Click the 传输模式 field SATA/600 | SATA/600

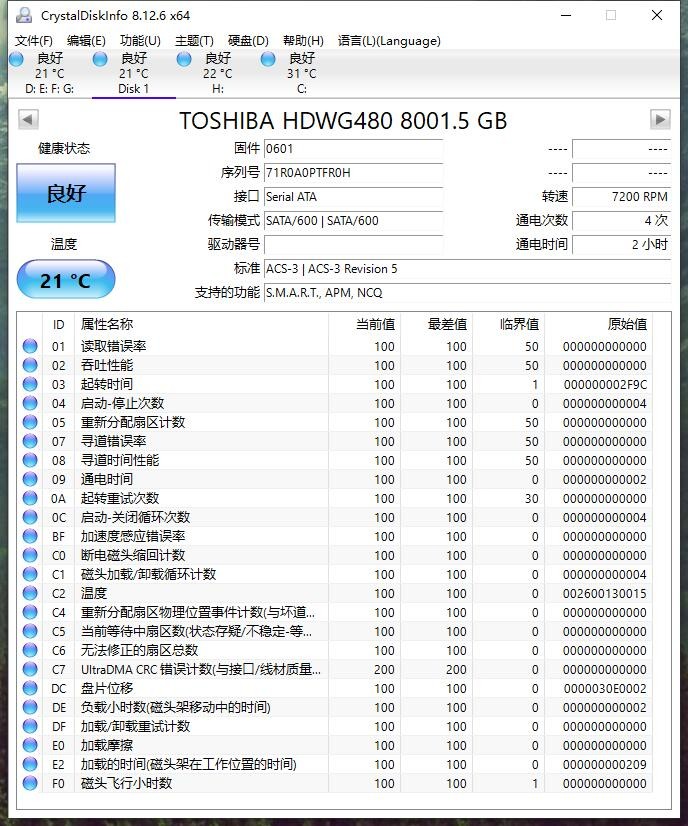(353, 221)
